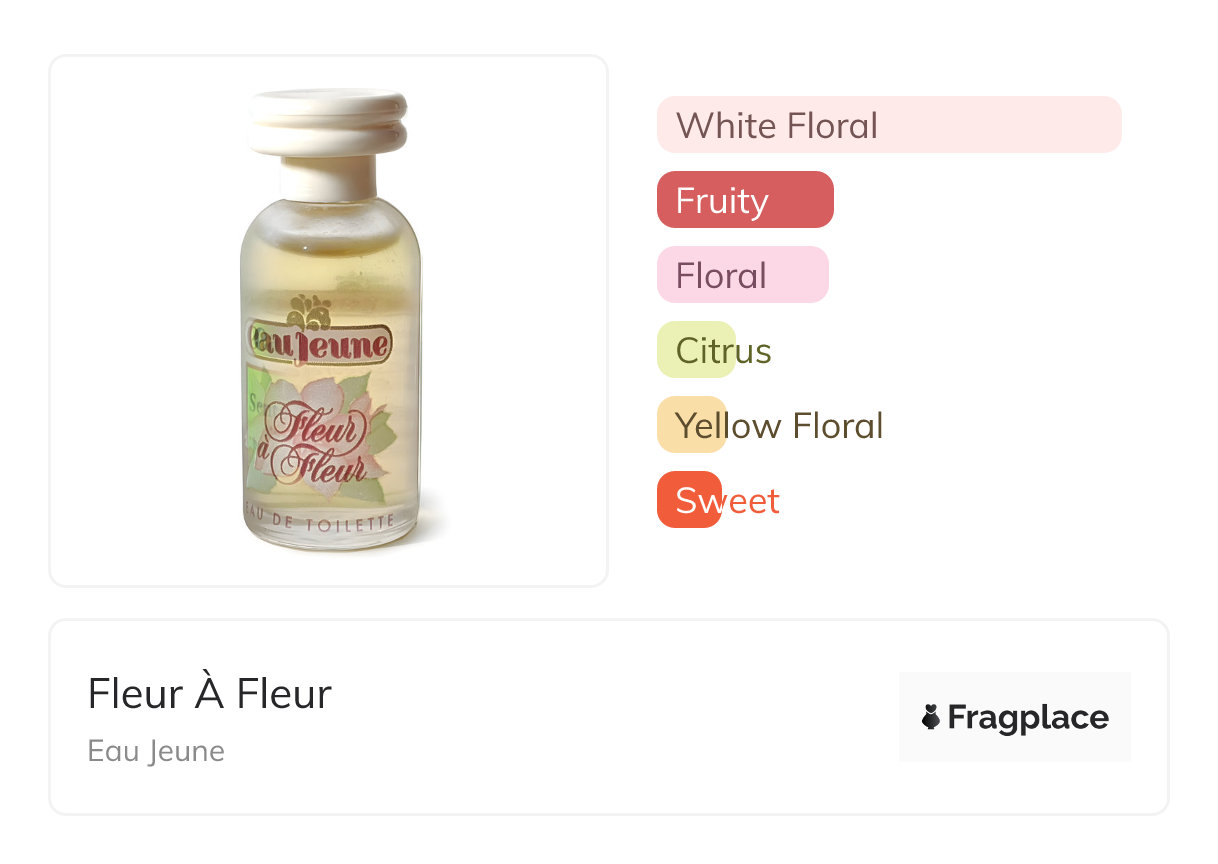Click the pink Floral accord bar

pyautogui.click(x=742, y=275)
